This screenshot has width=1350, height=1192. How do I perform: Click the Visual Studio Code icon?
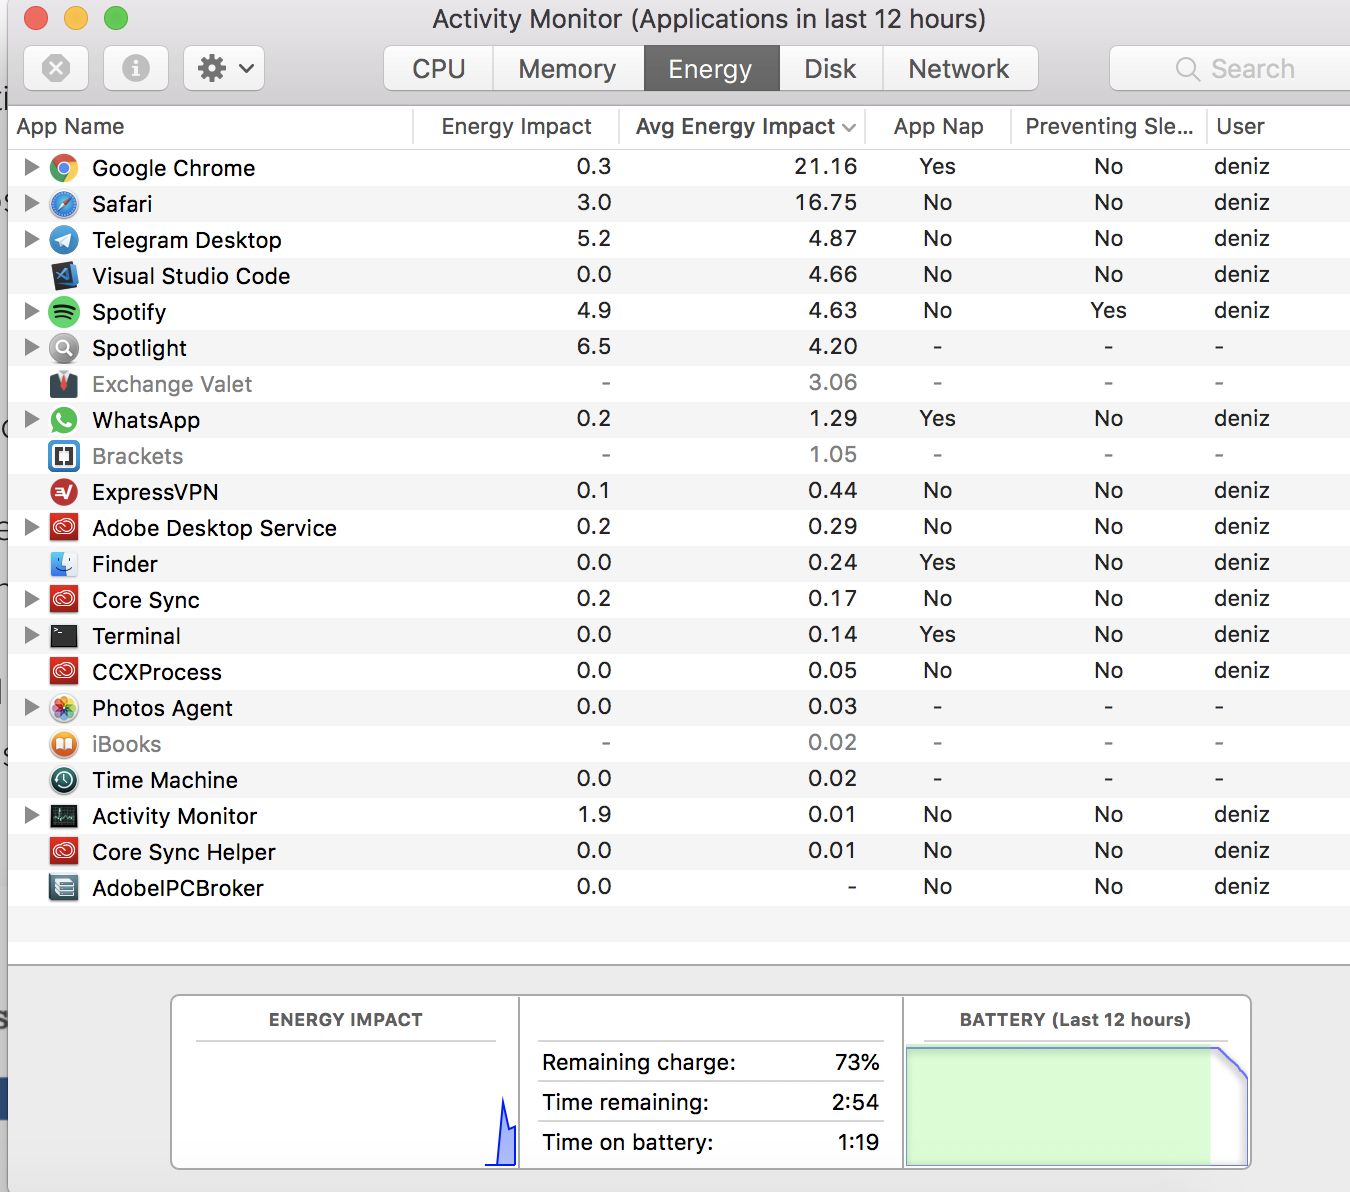point(64,276)
